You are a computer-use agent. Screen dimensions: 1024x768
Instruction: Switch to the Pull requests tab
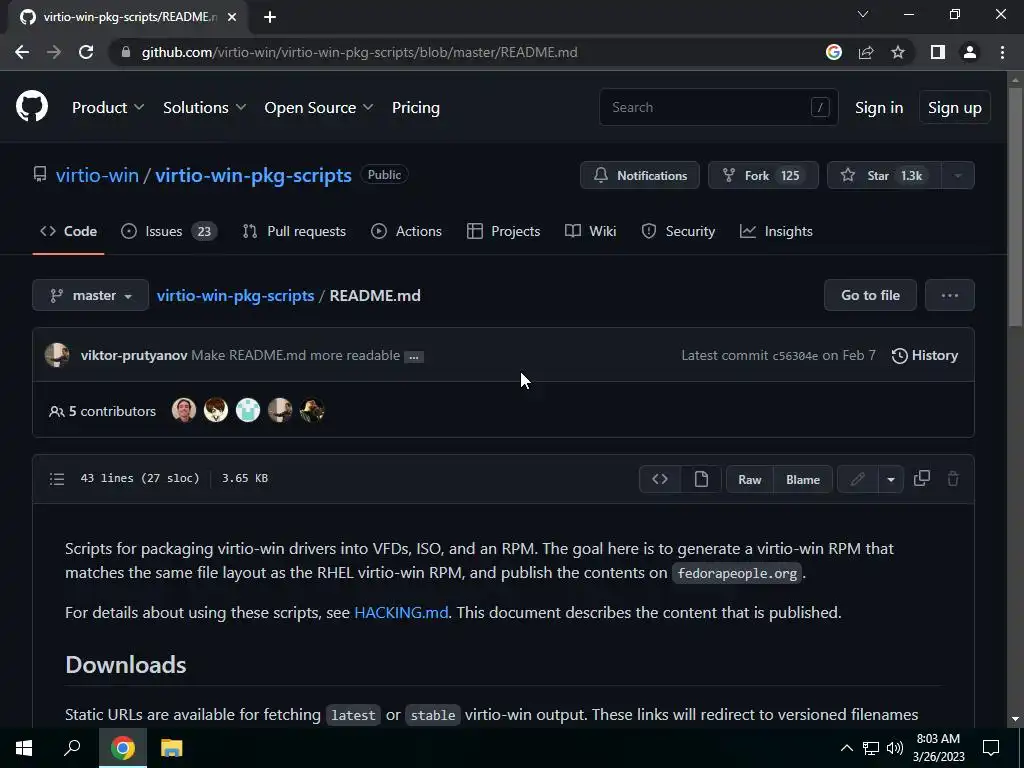pos(294,231)
